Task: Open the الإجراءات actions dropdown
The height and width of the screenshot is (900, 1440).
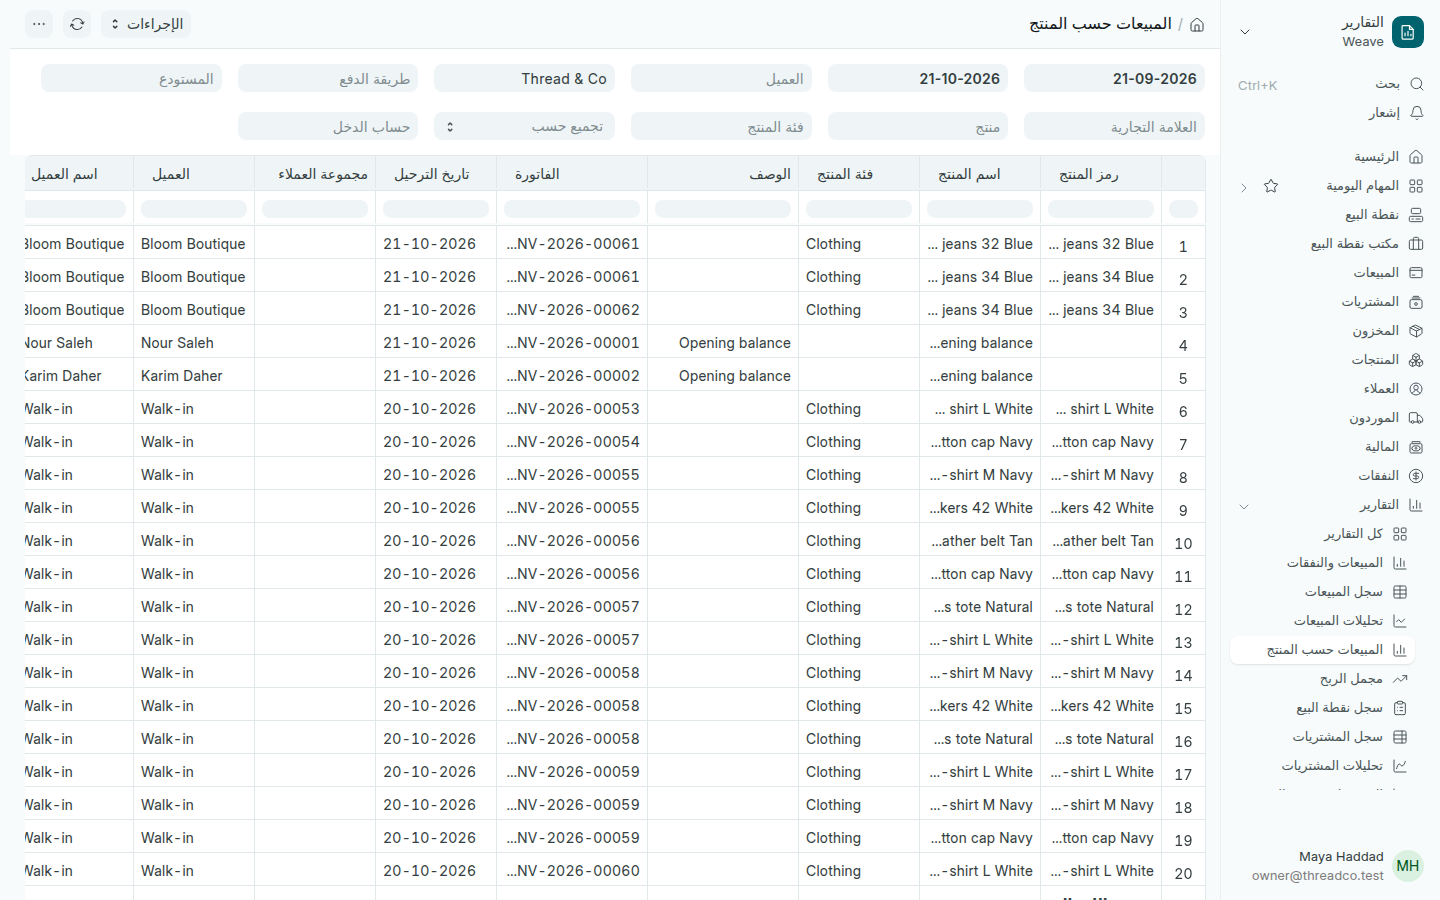Action: pyautogui.click(x=146, y=24)
